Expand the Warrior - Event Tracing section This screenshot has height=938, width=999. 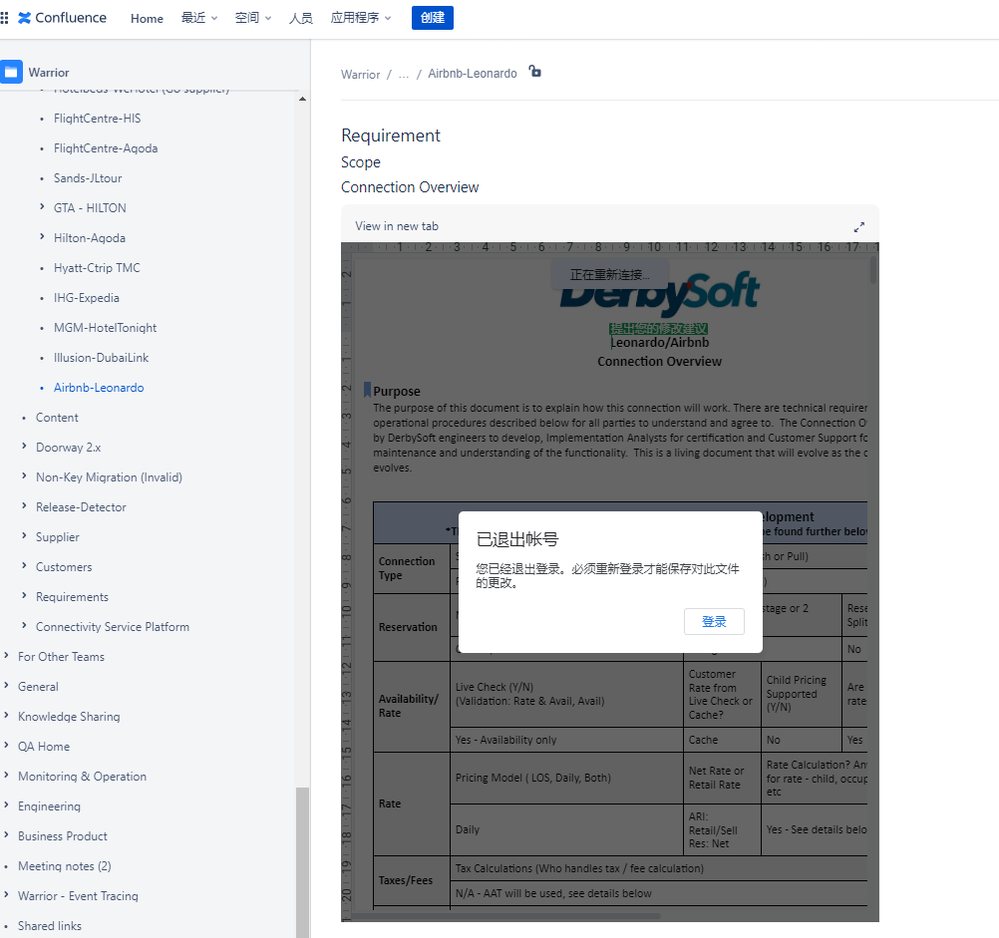click(6, 895)
